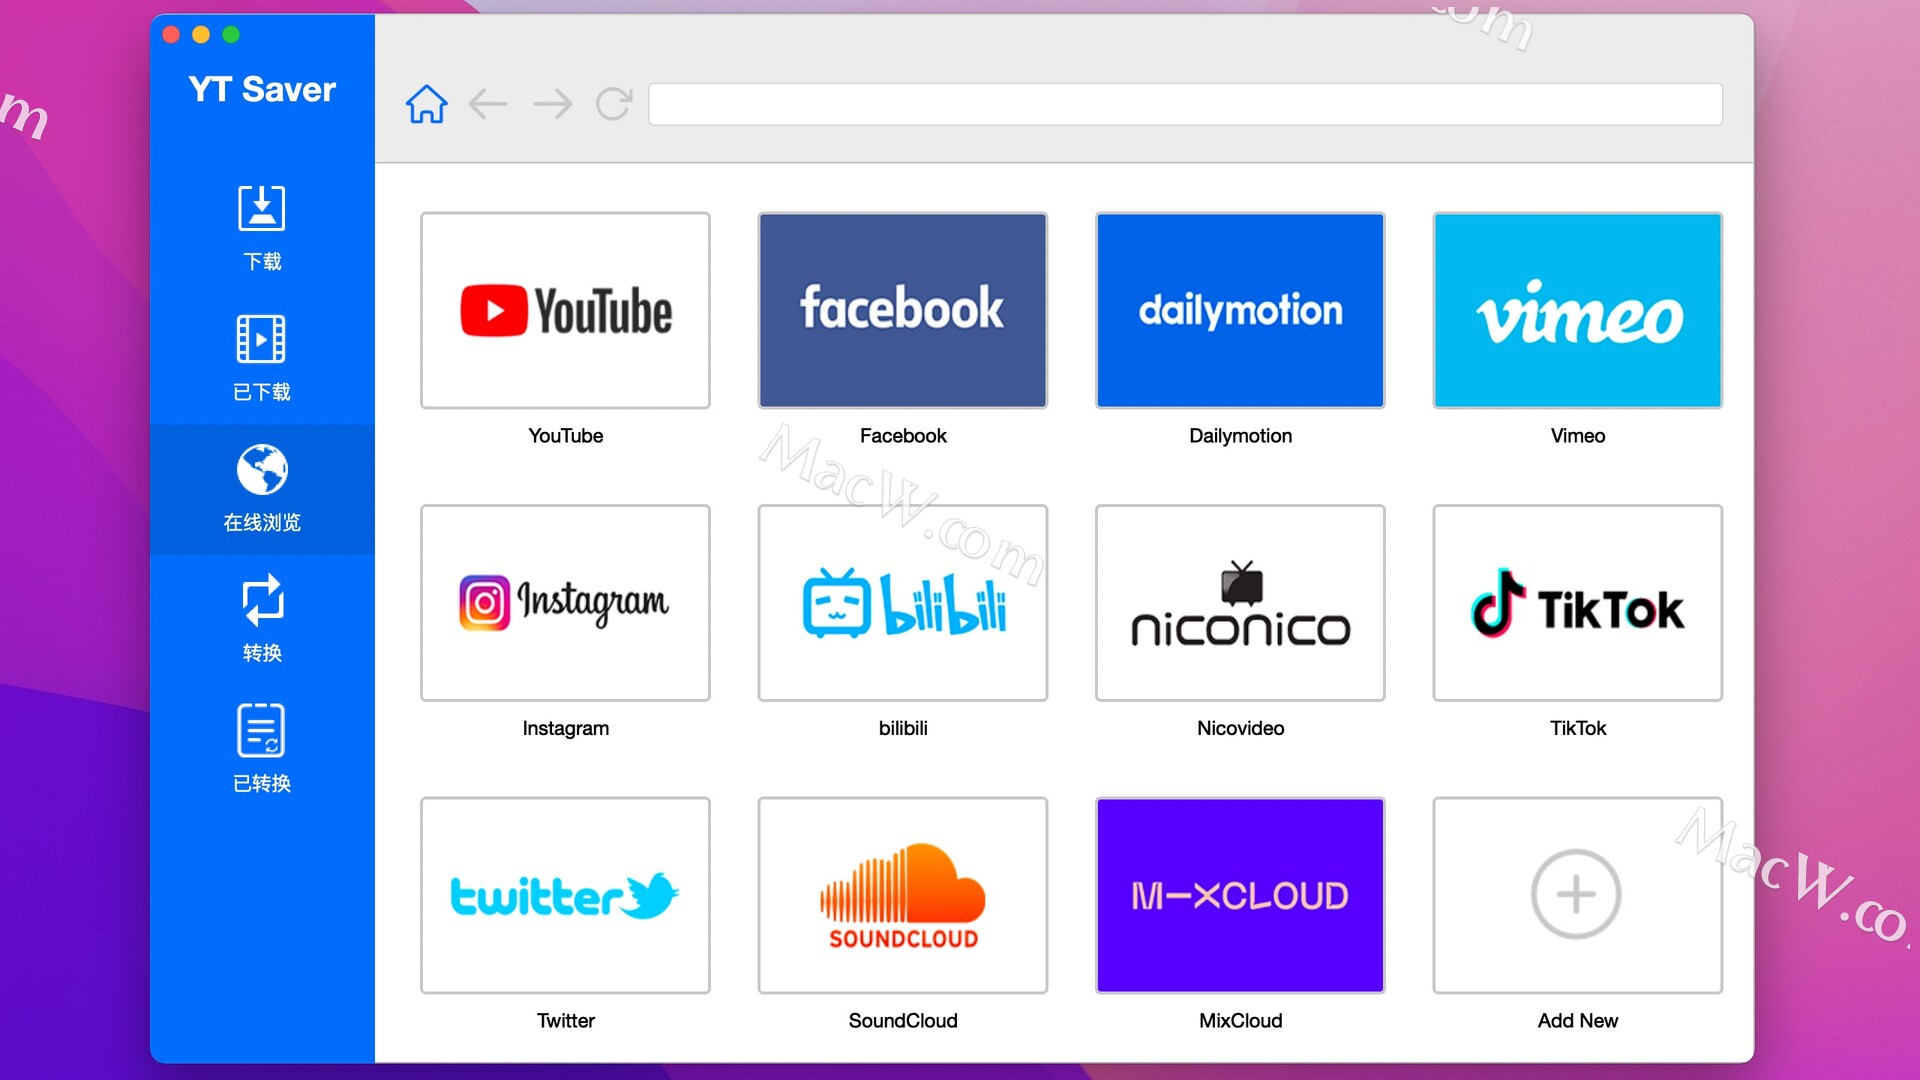Click the Vimeo label text
Screen dimensions: 1920x1080
click(x=1578, y=436)
